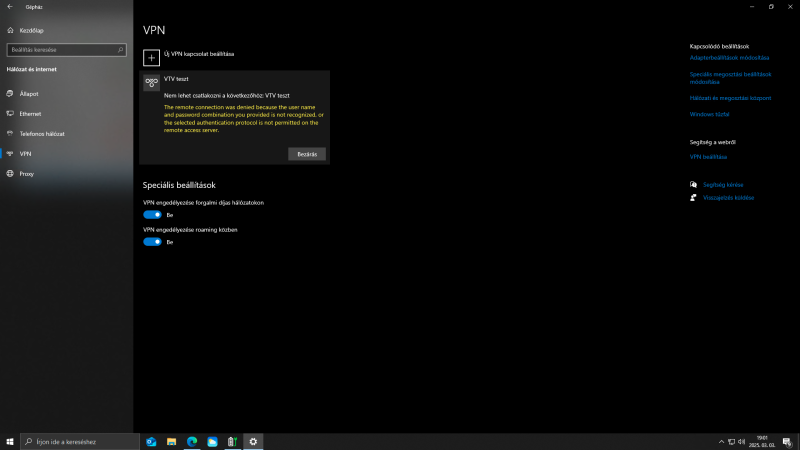Image resolution: width=800 pixels, height=450 pixels.
Task: Open File Explorer from the taskbar
Action: pos(171,442)
